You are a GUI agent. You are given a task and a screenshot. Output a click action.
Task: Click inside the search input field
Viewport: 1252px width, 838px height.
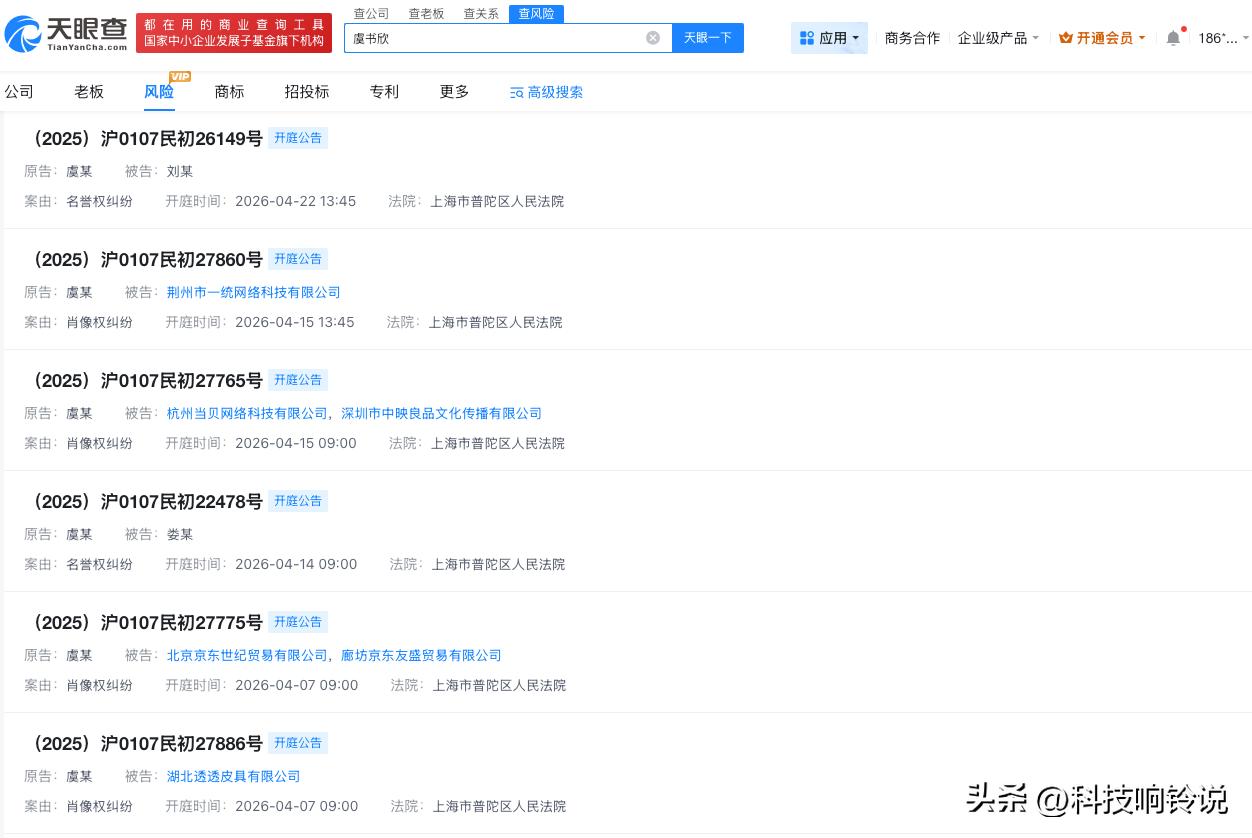(x=500, y=37)
